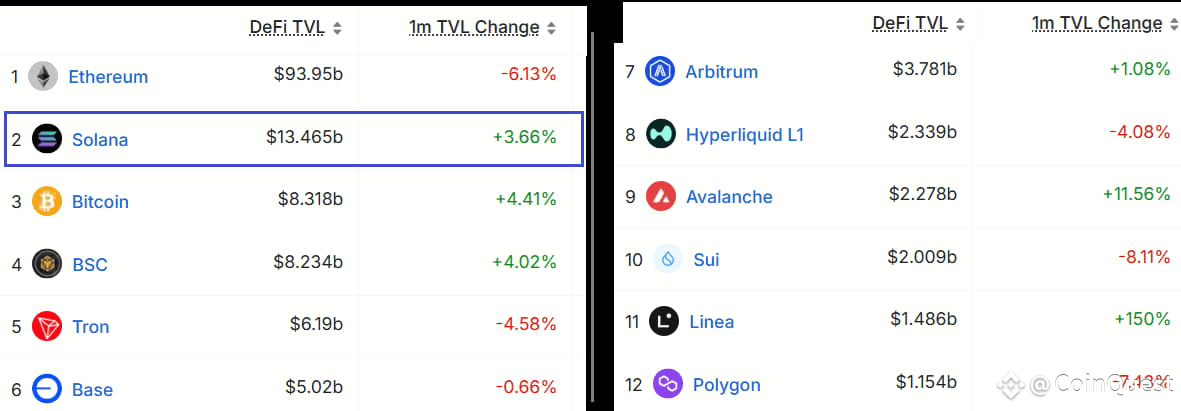Sort left table by 1m TVL Change arrows
Image resolution: width=1181 pixels, height=411 pixels.
coord(551,29)
